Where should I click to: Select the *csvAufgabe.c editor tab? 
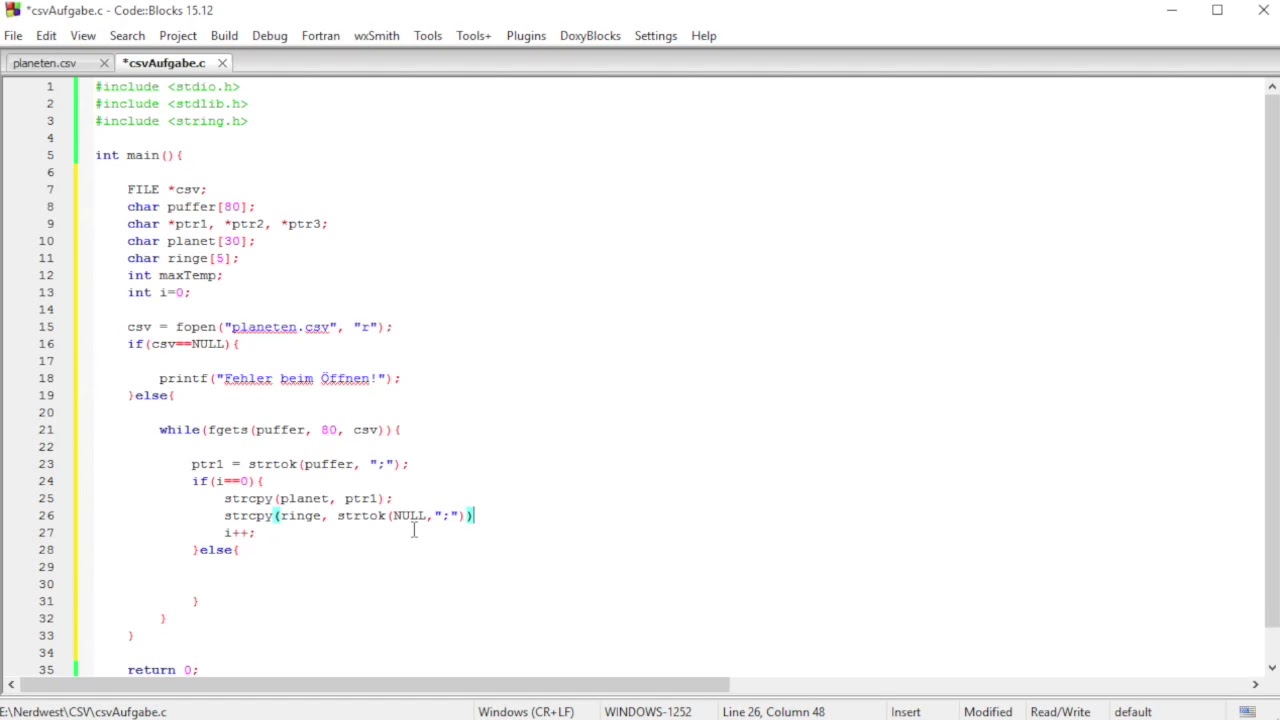pos(164,63)
